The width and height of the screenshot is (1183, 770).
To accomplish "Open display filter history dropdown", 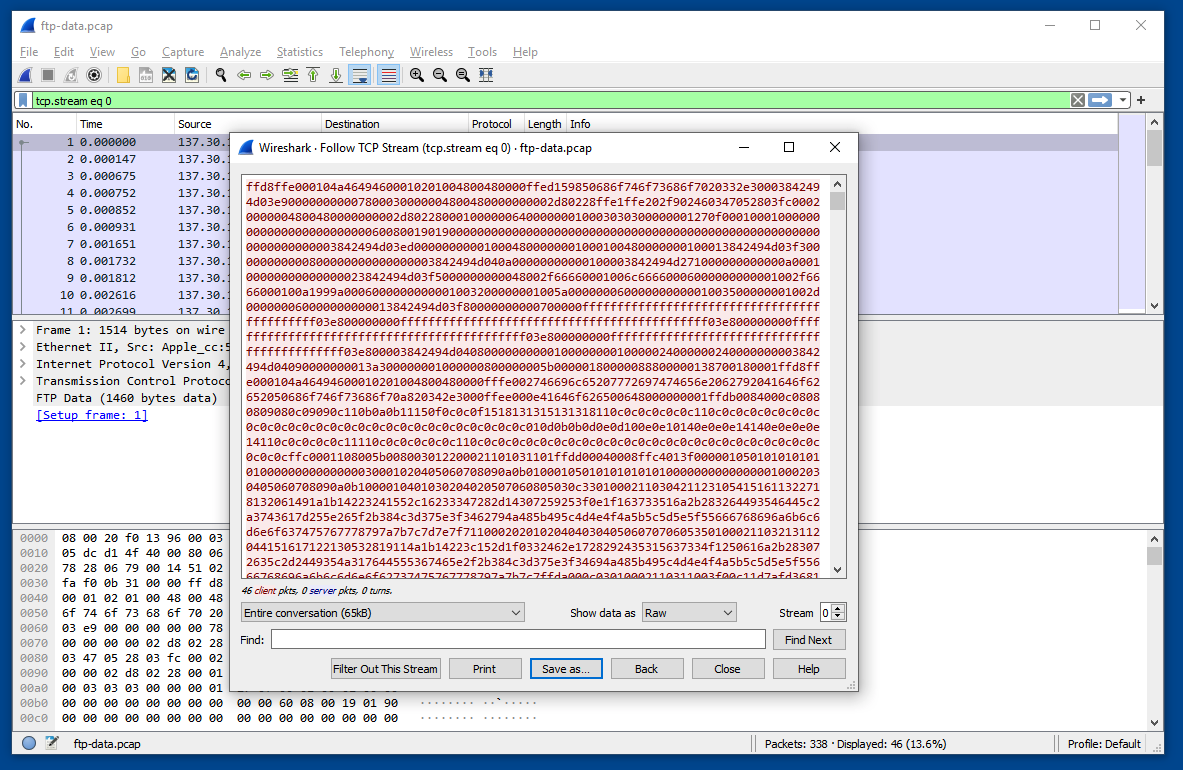I will tap(1123, 100).
